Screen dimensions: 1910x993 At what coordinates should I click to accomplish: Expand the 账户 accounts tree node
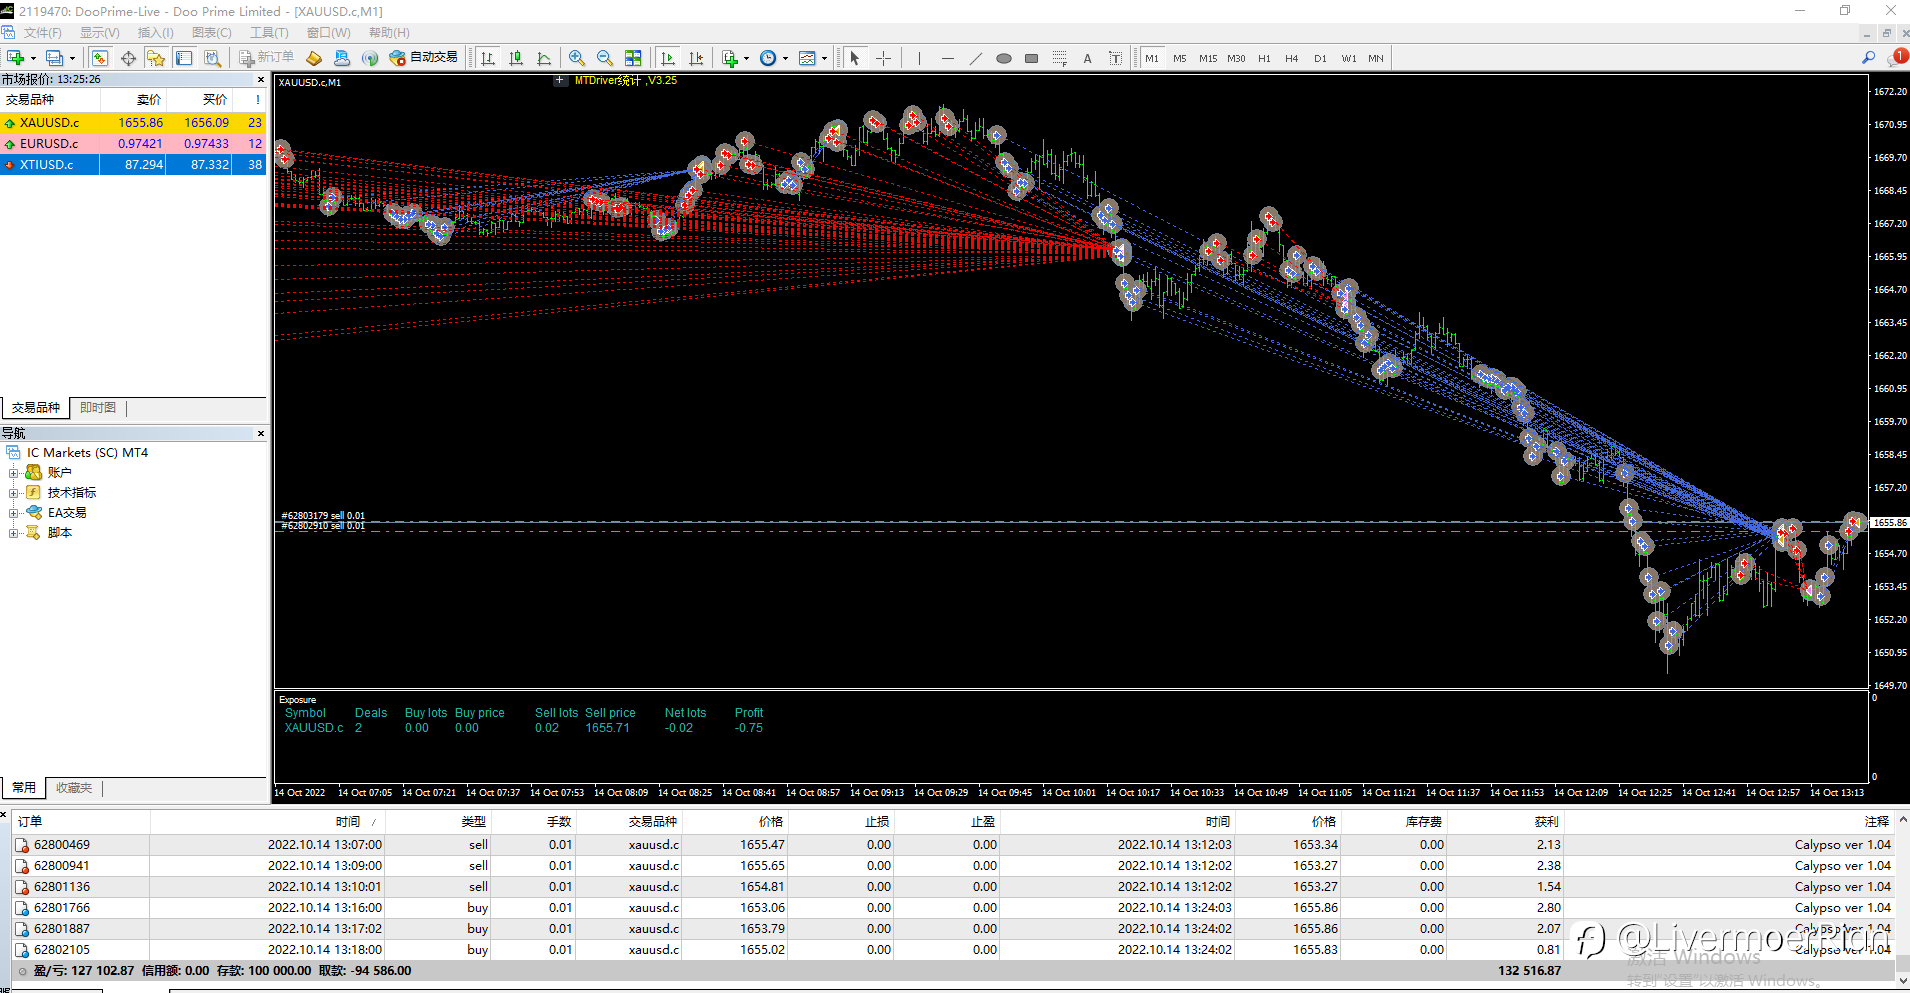point(14,473)
